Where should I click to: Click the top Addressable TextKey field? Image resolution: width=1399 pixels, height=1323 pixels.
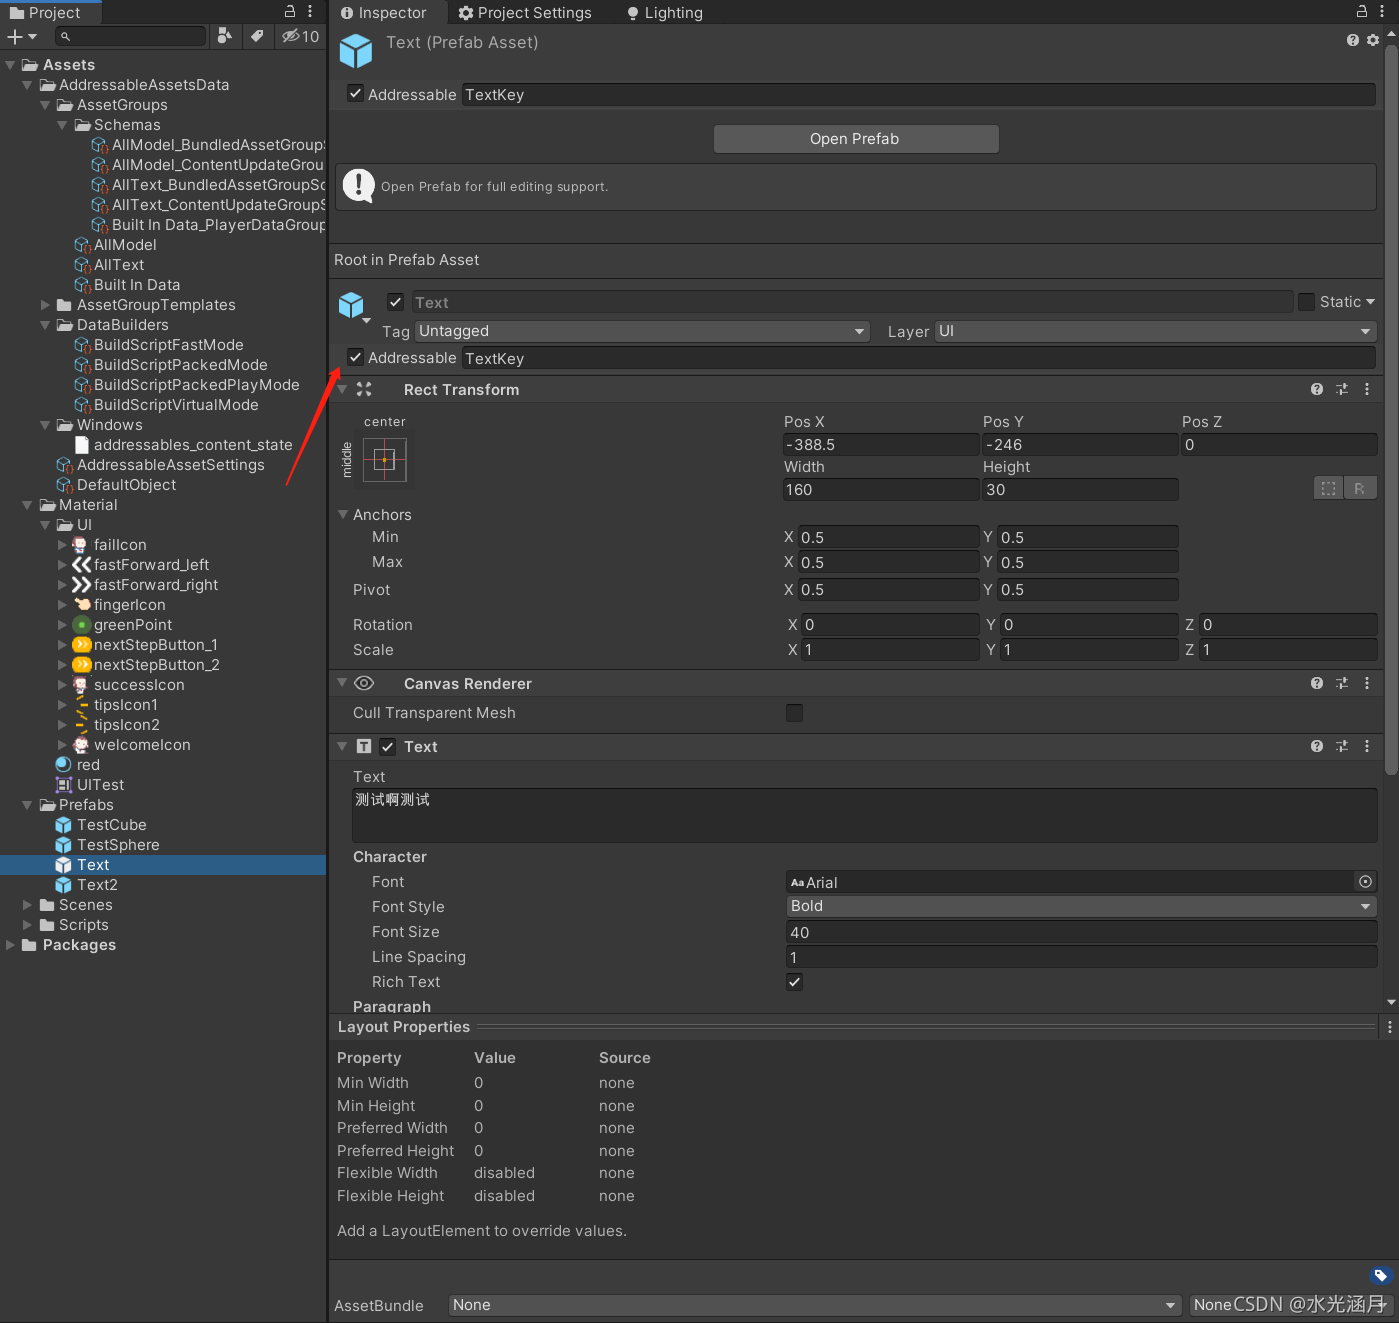[919, 94]
